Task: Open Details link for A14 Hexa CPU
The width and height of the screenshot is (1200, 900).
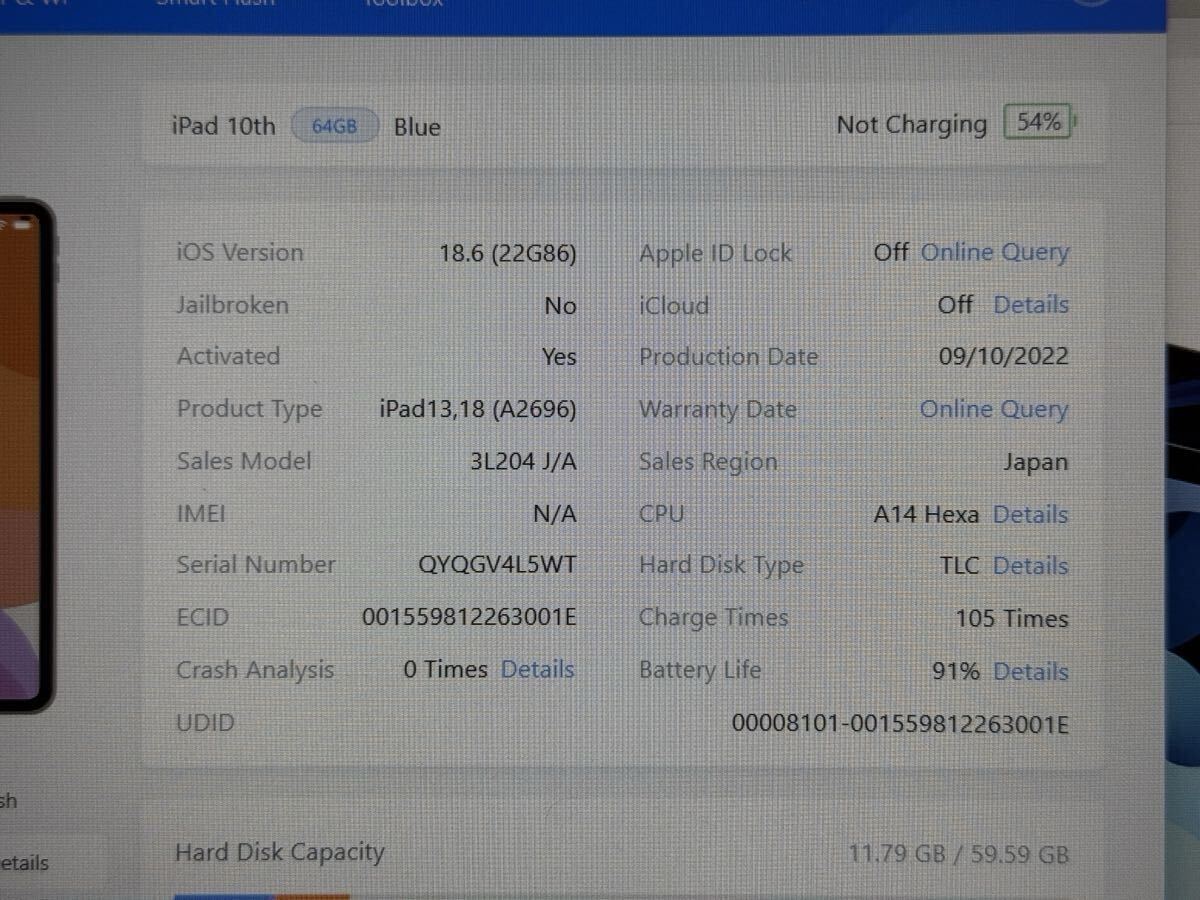Action: (x=1030, y=514)
